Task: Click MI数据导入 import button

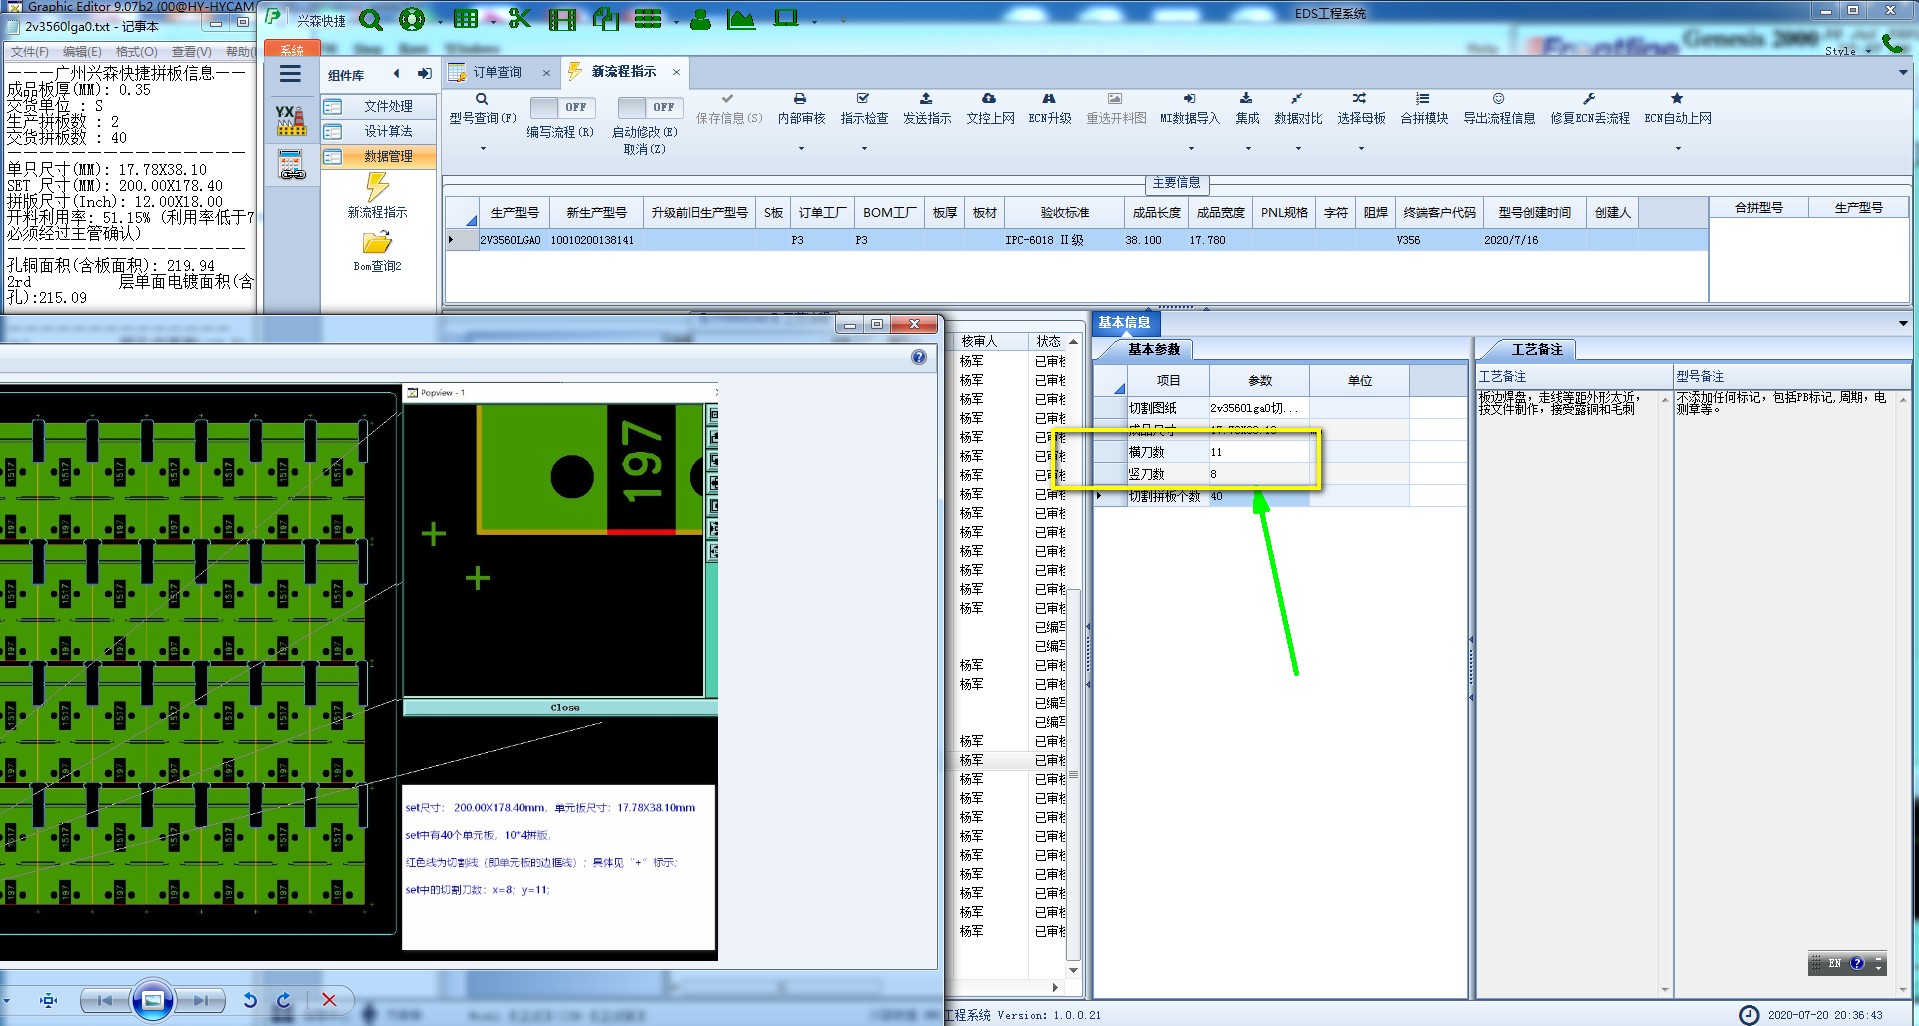Action: point(1190,109)
